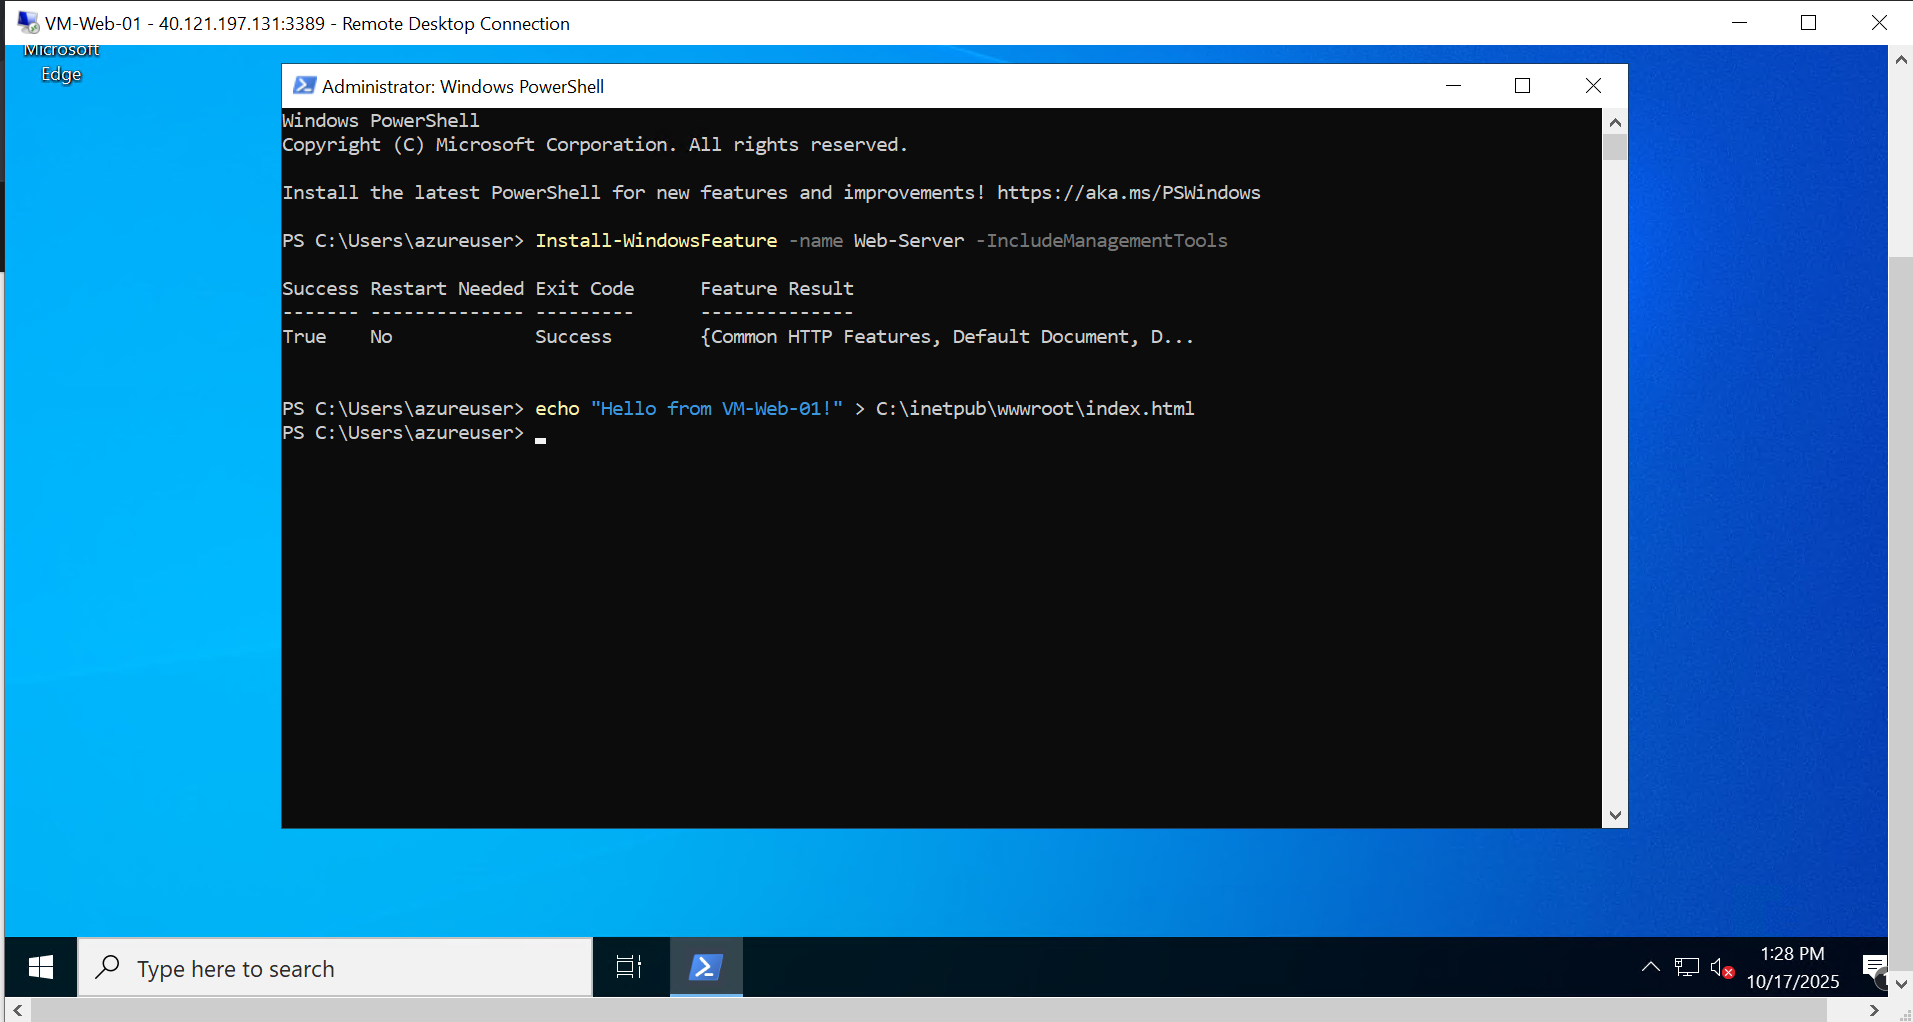
Task: Click the remote session scroll up arrow
Action: click(x=1900, y=59)
